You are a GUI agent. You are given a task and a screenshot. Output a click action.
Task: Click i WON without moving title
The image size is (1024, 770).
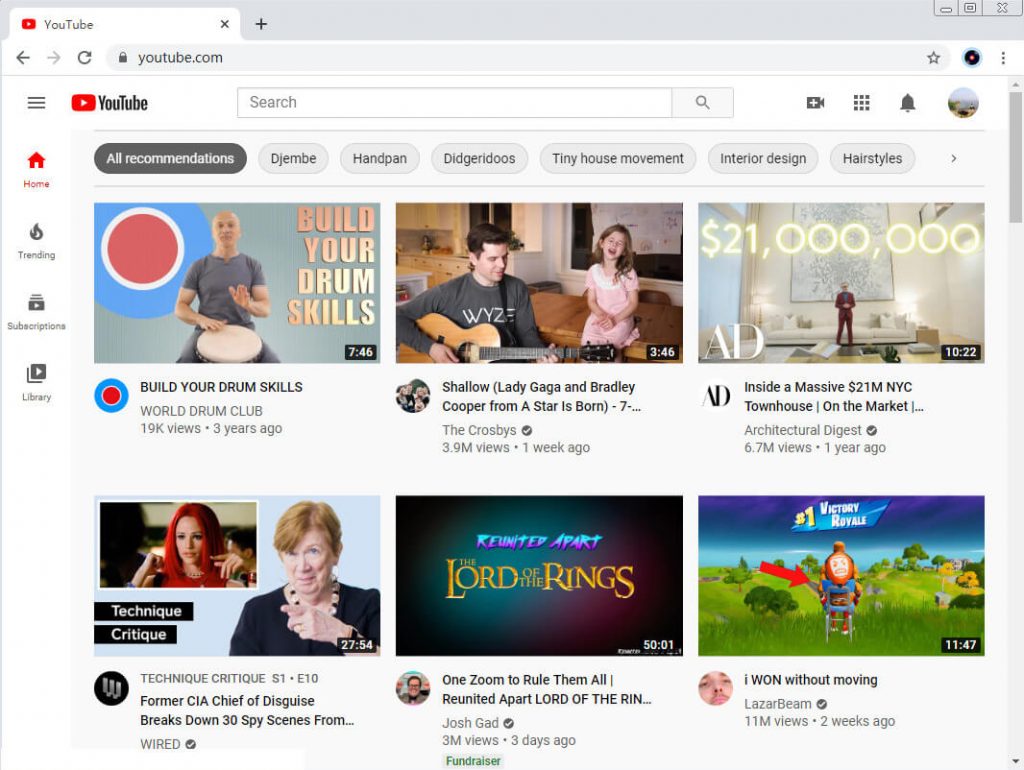tap(810, 680)
